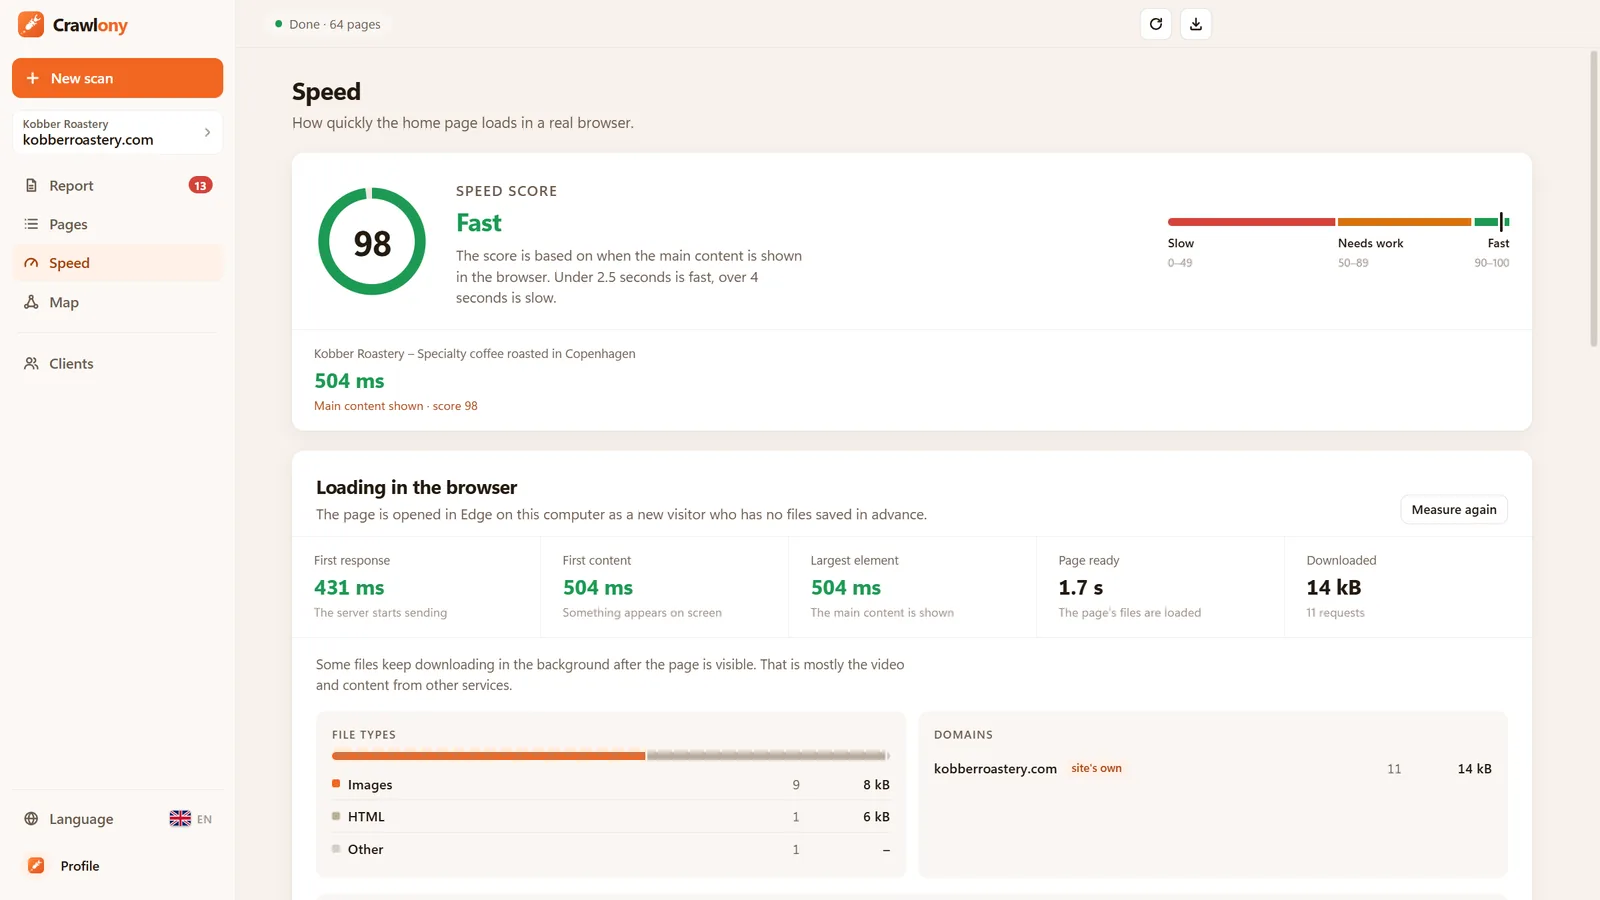Click the orange Images legend square
This screenshot has height=900, width=1600.
(336, 784)
